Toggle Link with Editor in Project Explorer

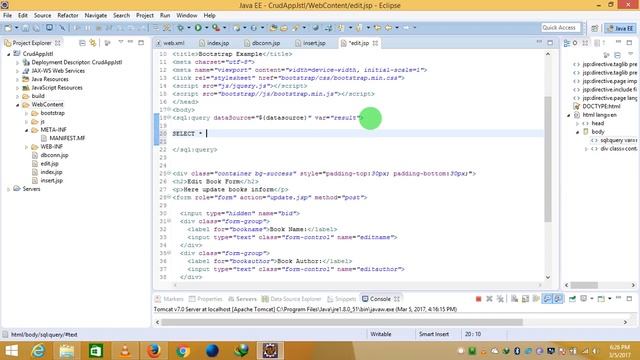pos(93,43)
